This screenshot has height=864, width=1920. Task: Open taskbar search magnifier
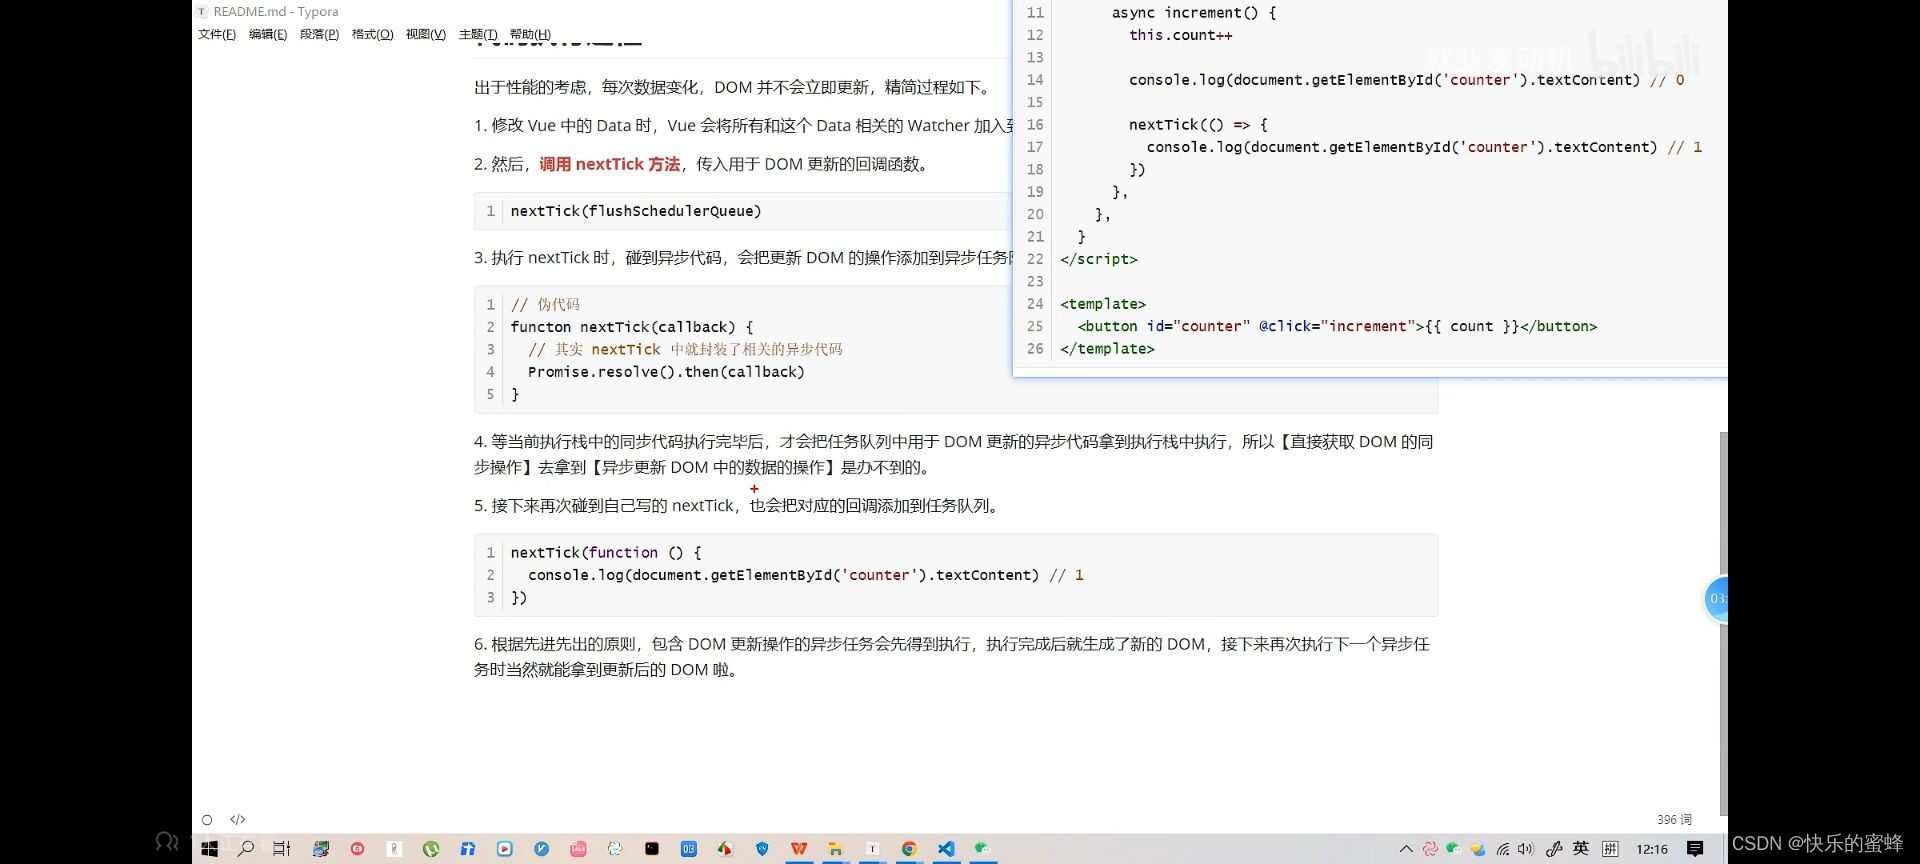coord(245,849)
